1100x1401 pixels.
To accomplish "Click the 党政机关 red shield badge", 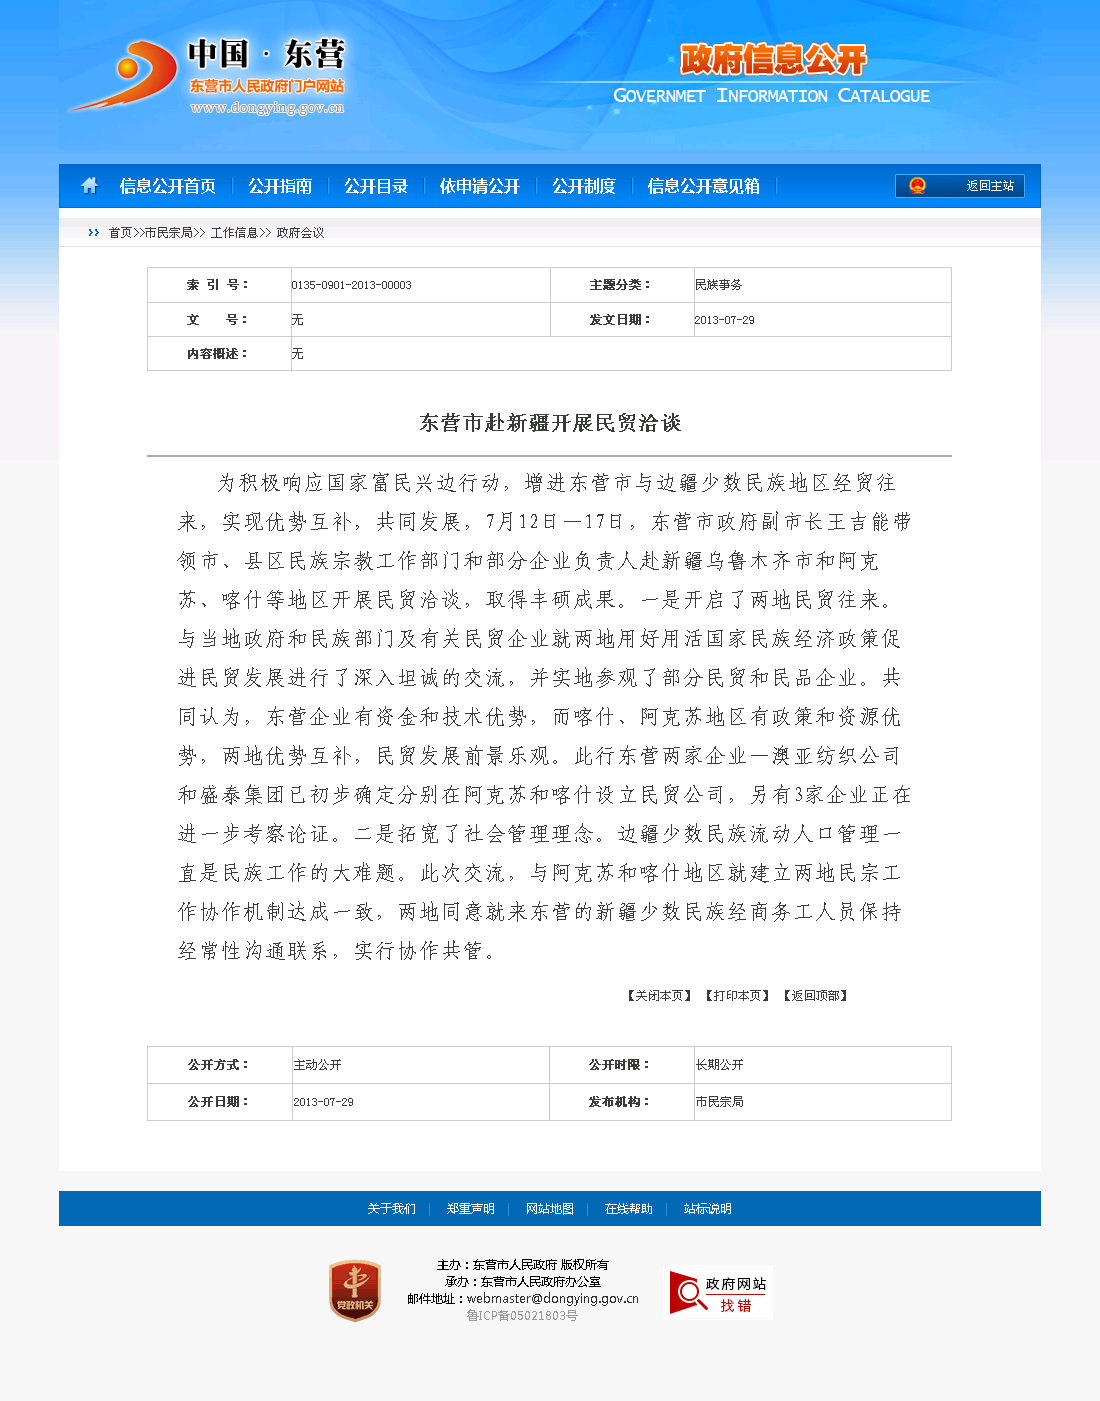I will (x=355, y=1290).
